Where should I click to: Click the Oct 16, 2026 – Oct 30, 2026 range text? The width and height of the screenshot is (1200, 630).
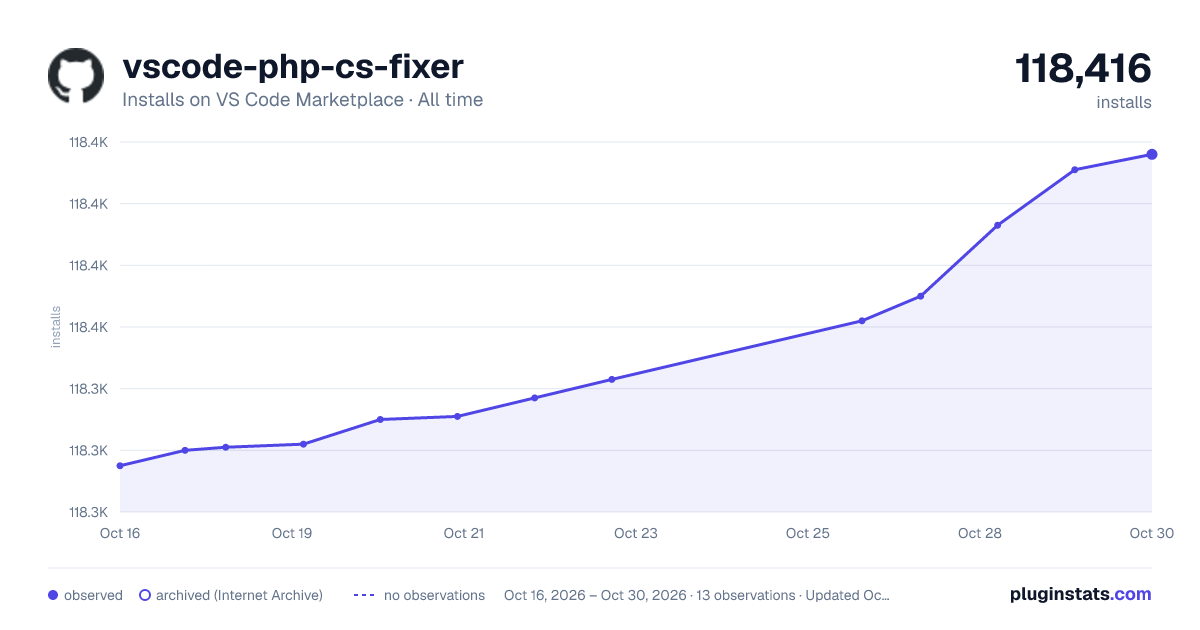pyautogui.click(x=595, y=595)
